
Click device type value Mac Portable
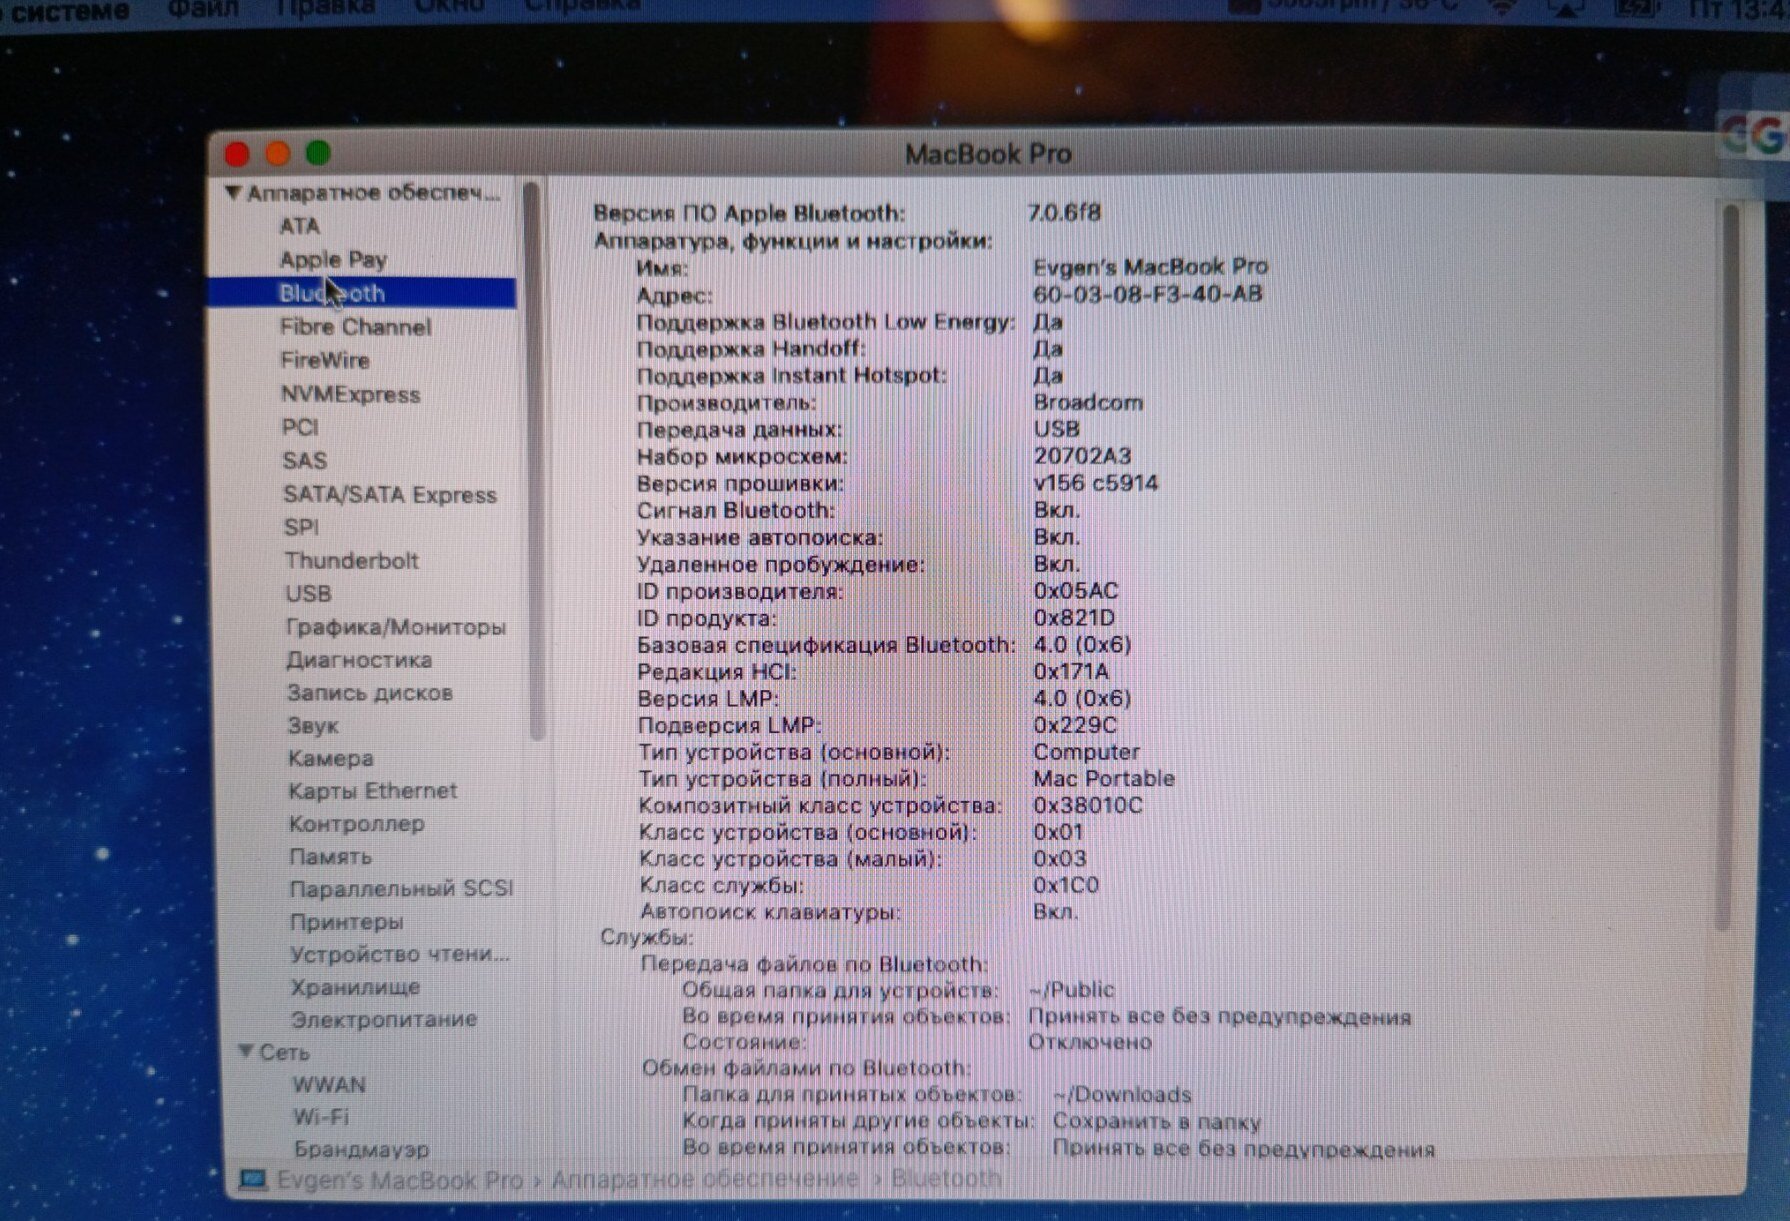coord(1103,778)
